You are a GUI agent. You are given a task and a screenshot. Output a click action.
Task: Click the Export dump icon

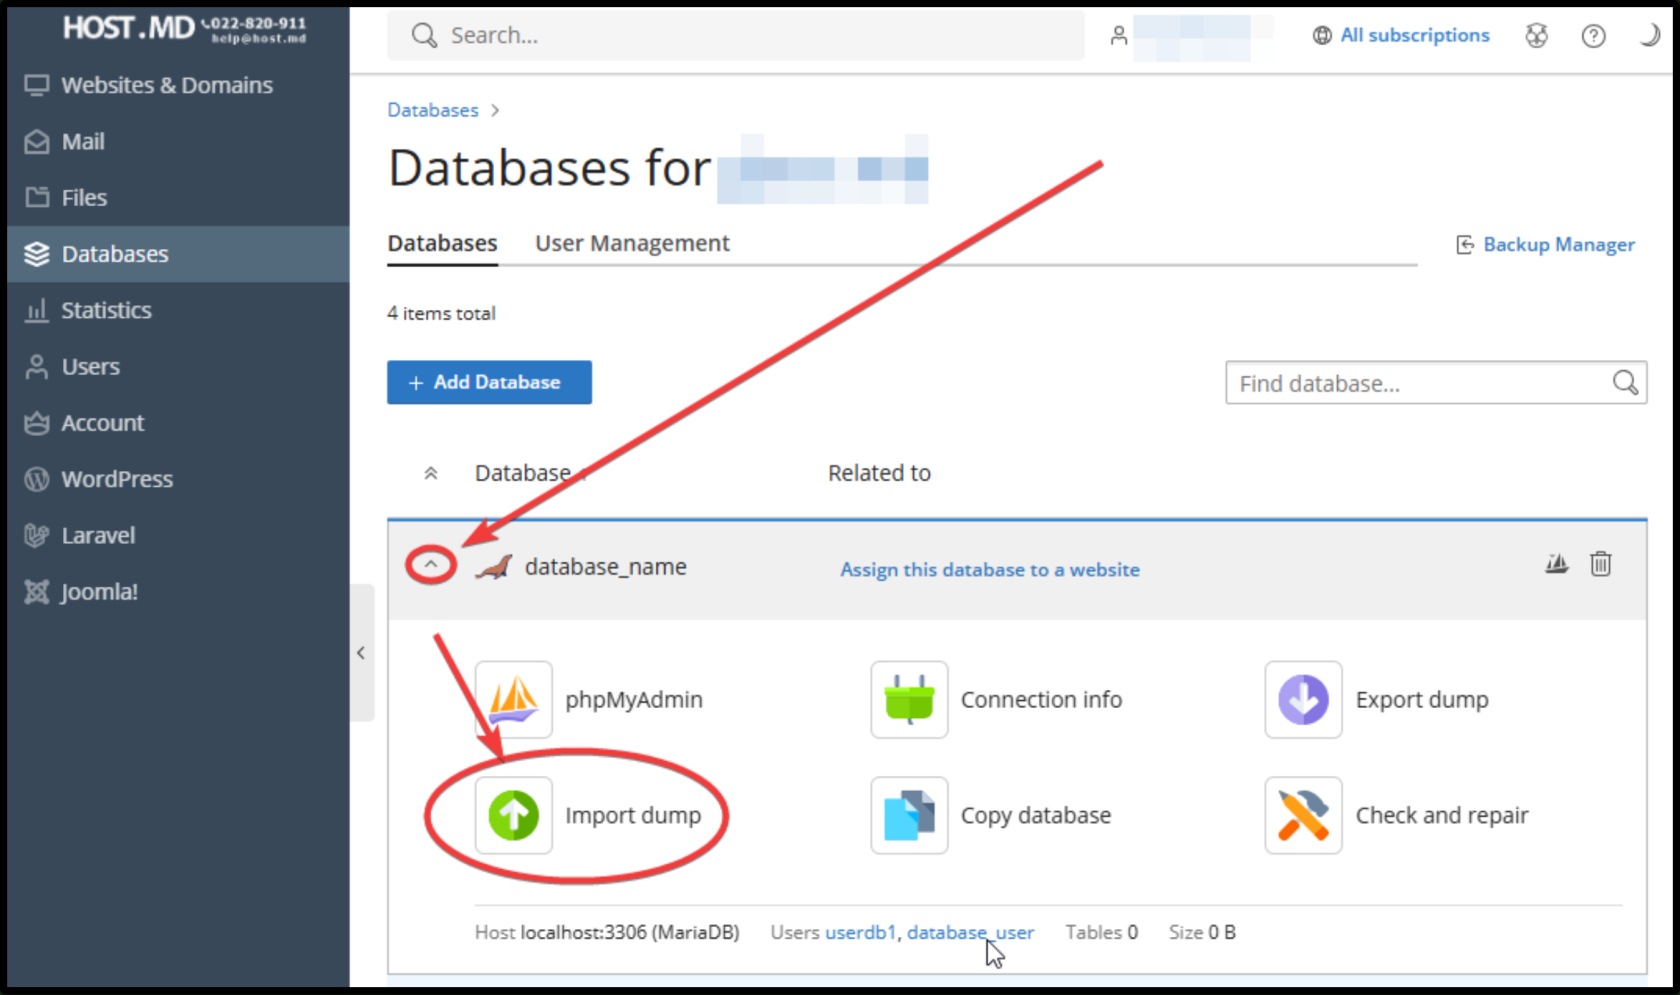[x=1303, y=699]
